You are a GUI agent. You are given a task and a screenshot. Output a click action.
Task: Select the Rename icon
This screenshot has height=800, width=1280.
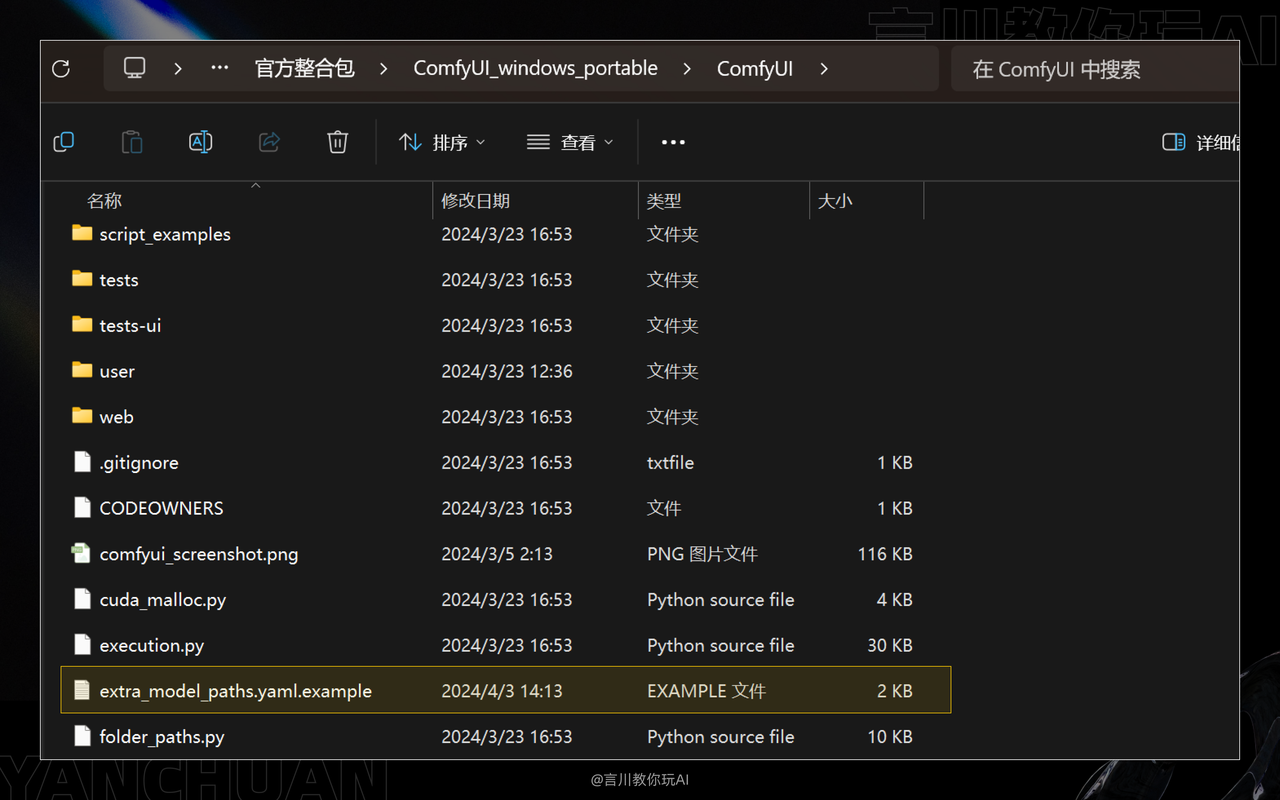200,141
